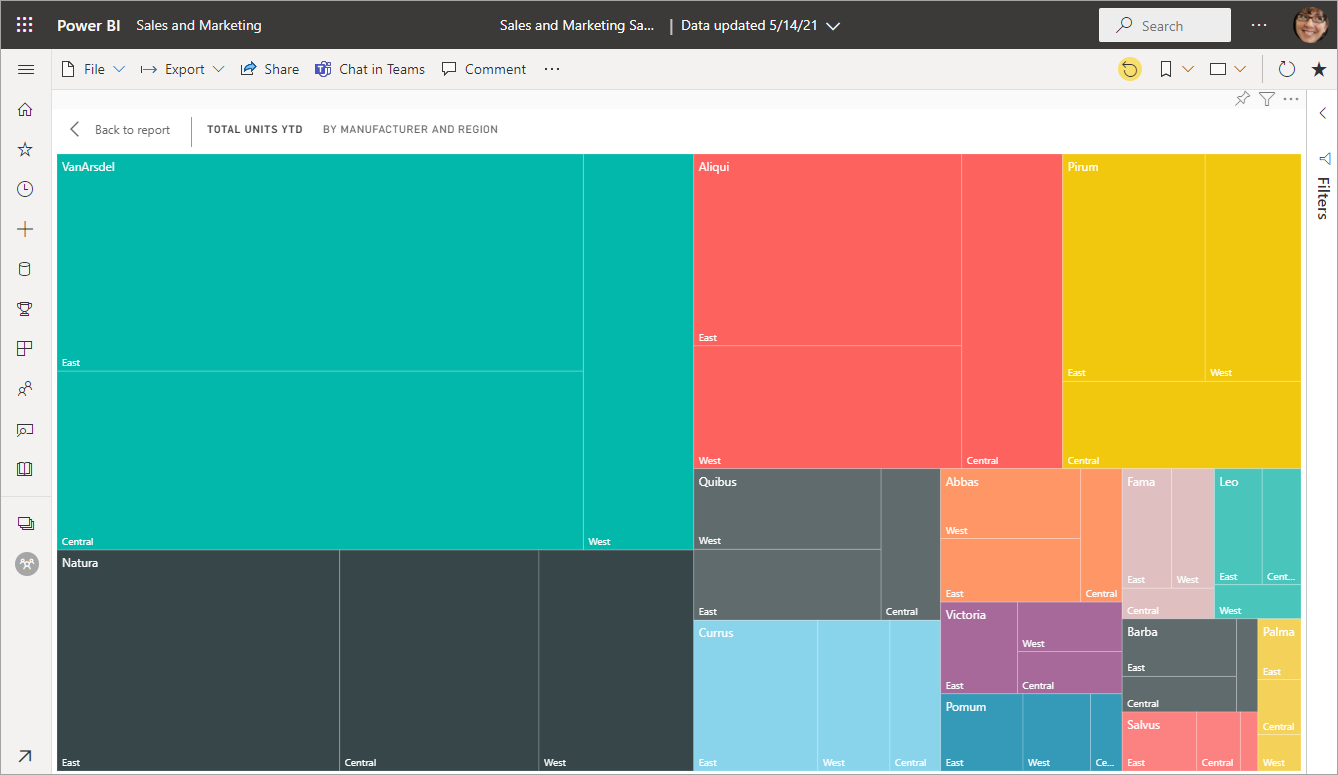This screenshot has height=775, width=1338.
Task: Select Aliqui East red tile
Action: (827, 250)
